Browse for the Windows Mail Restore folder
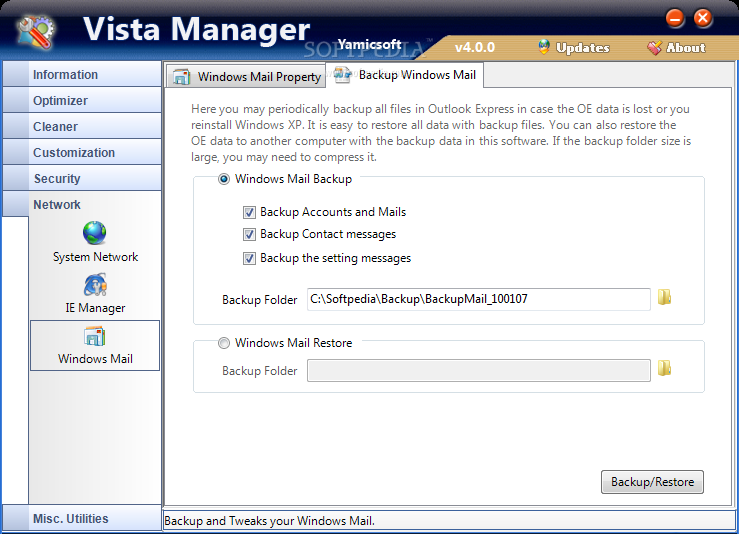 pyautogui.click(x=664, y=369)
